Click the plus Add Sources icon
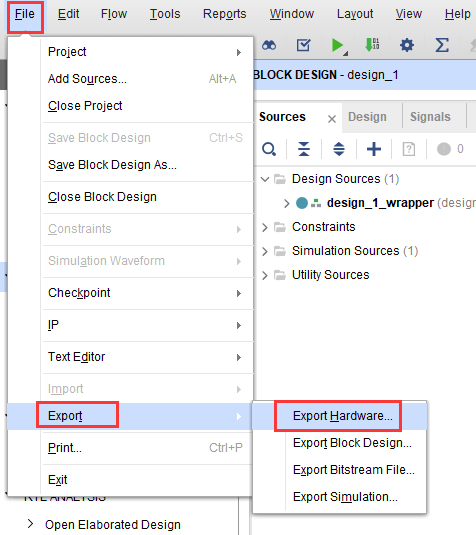This screenshot has height=535, width=476. pos(374,149)
